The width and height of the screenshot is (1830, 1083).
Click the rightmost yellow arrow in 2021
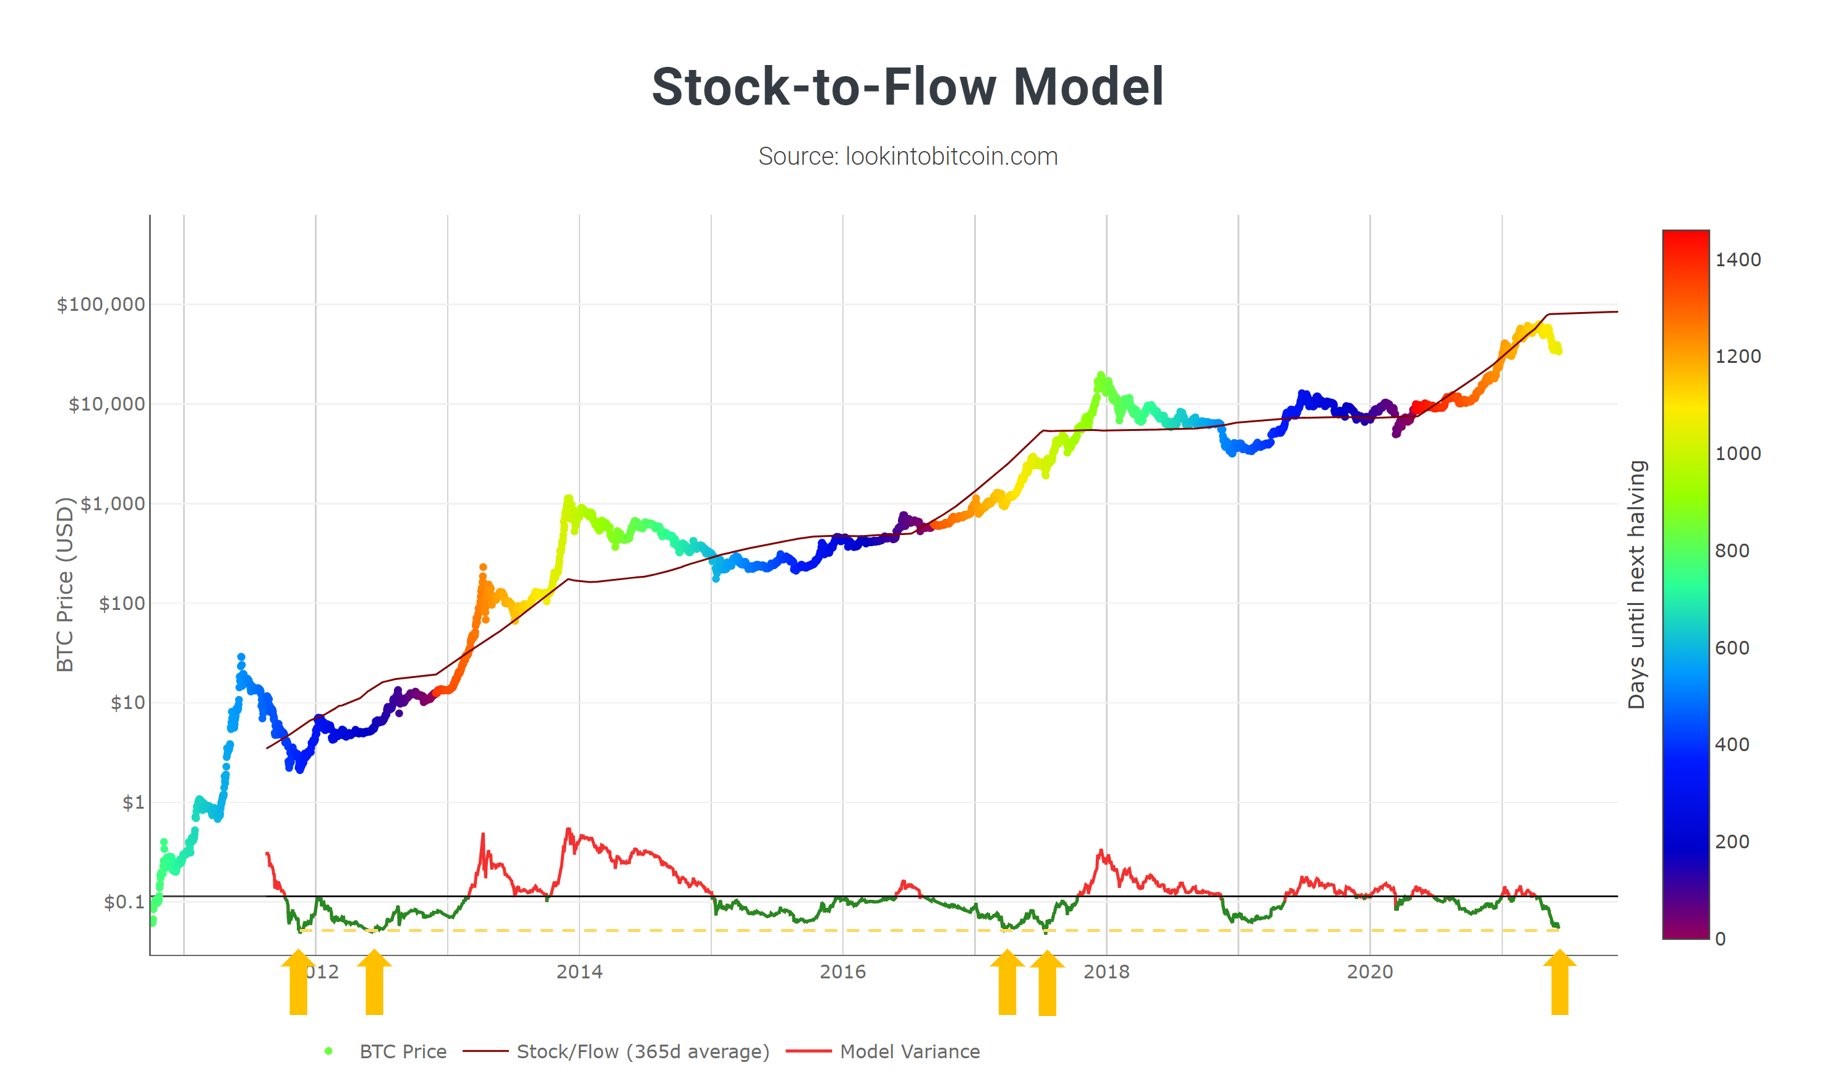click(1559, 982)
